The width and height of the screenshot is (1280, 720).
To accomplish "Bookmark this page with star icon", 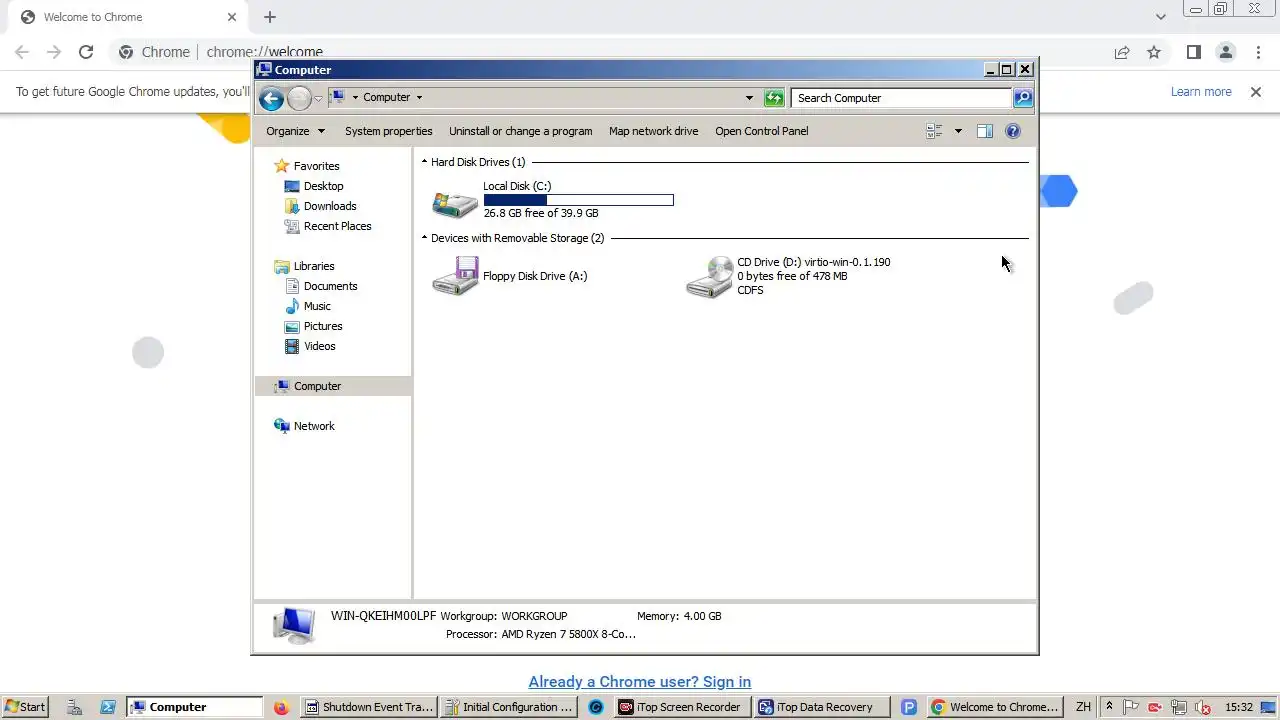I will pos(1154,52).
